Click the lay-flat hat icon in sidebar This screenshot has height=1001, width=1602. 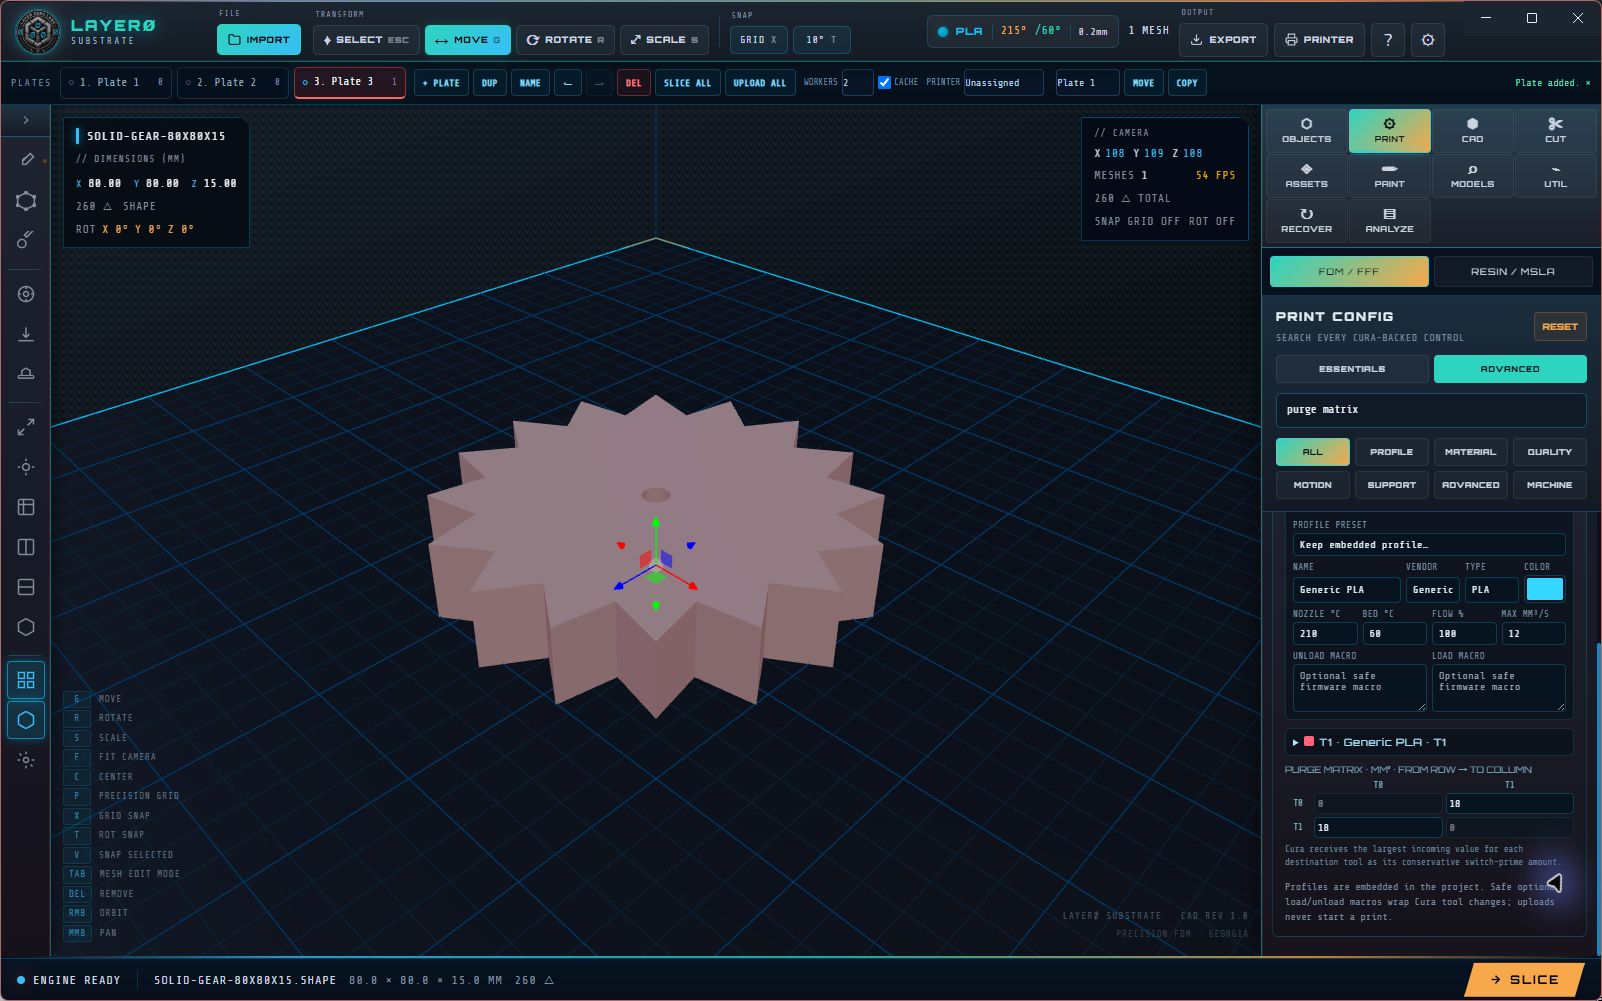click(26, 374)
